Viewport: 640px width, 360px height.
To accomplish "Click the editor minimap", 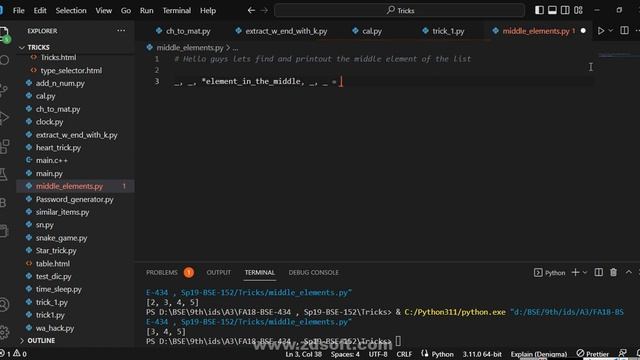I will pos(616,55).
